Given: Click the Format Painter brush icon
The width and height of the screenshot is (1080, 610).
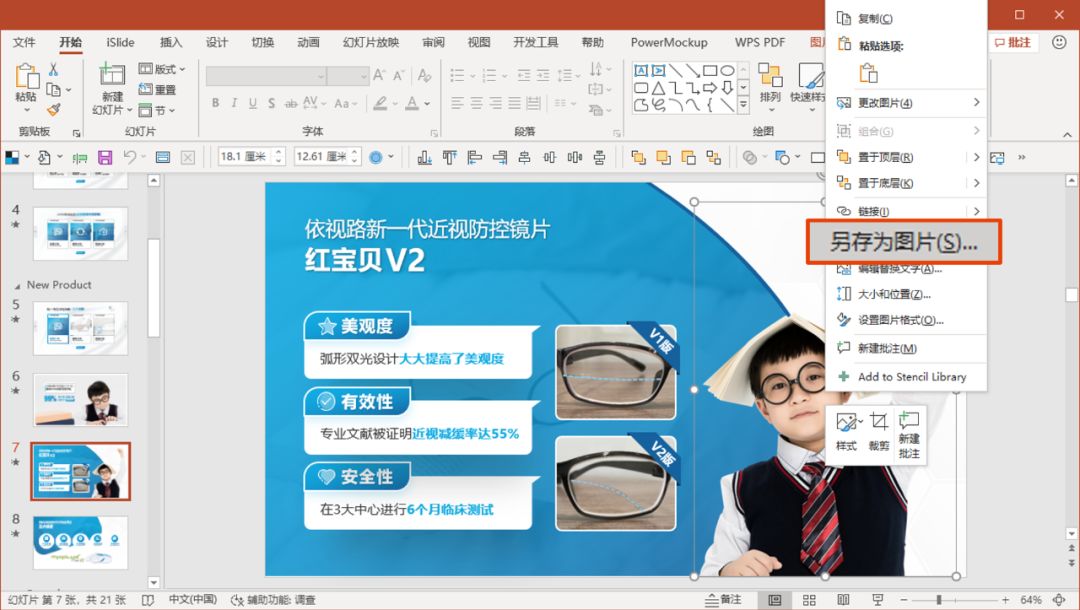Looking at the screenshot, I should click(x=53, y=109).
